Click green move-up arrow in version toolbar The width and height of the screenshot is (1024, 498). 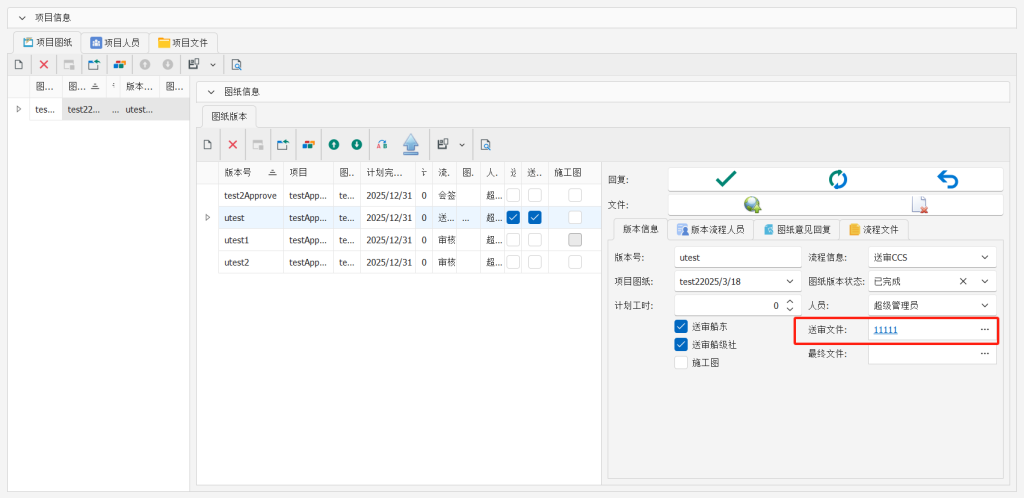[x=333, y=144]
